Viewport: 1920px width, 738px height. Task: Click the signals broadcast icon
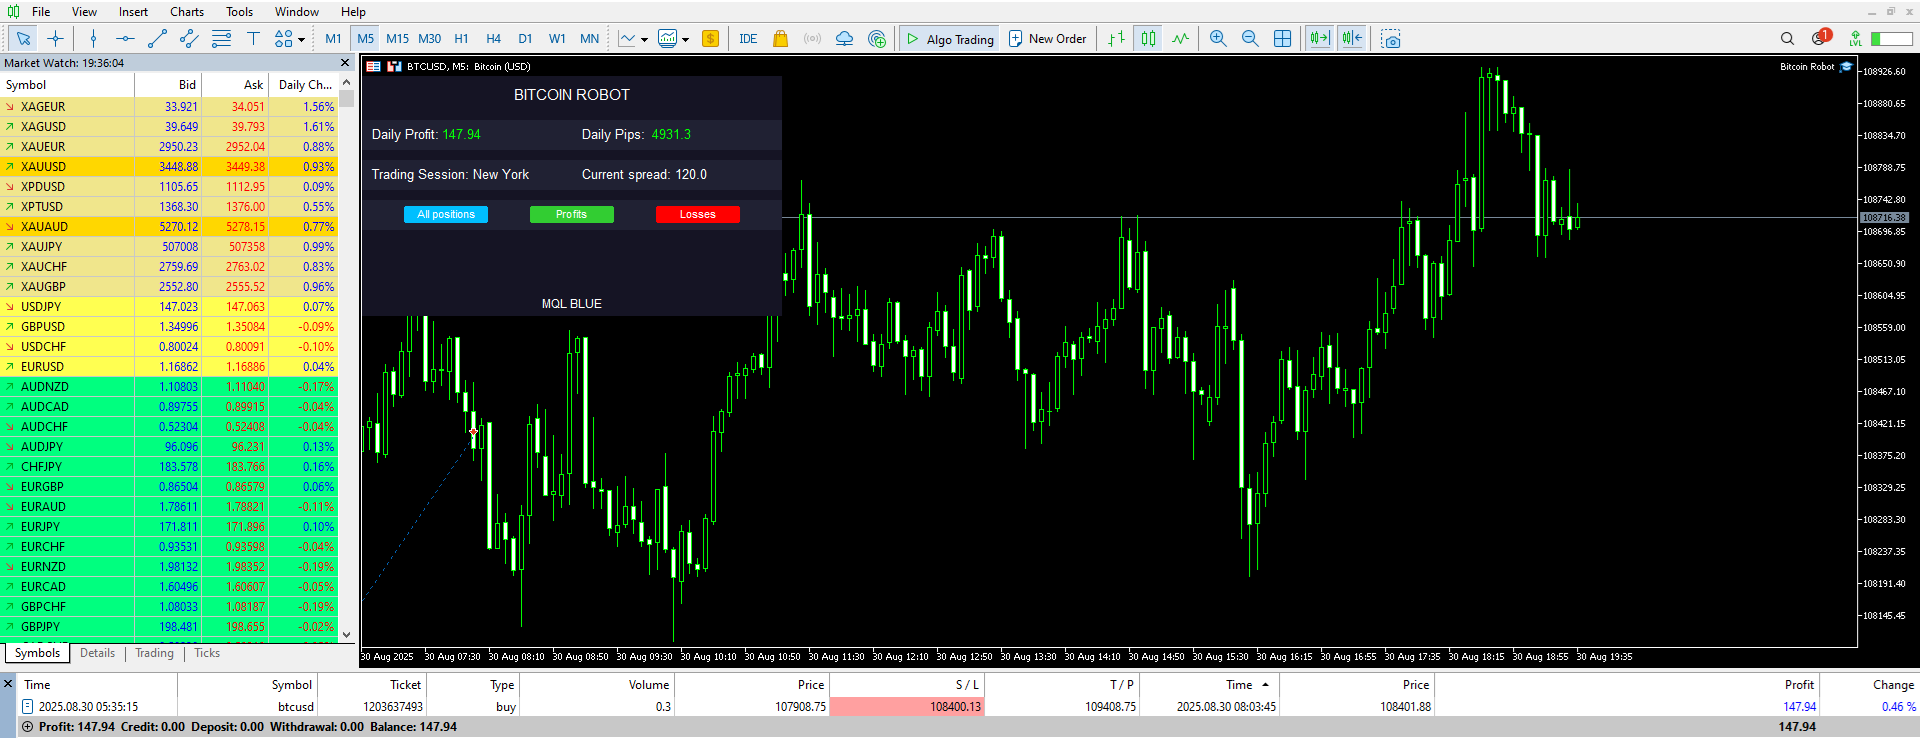812,39
